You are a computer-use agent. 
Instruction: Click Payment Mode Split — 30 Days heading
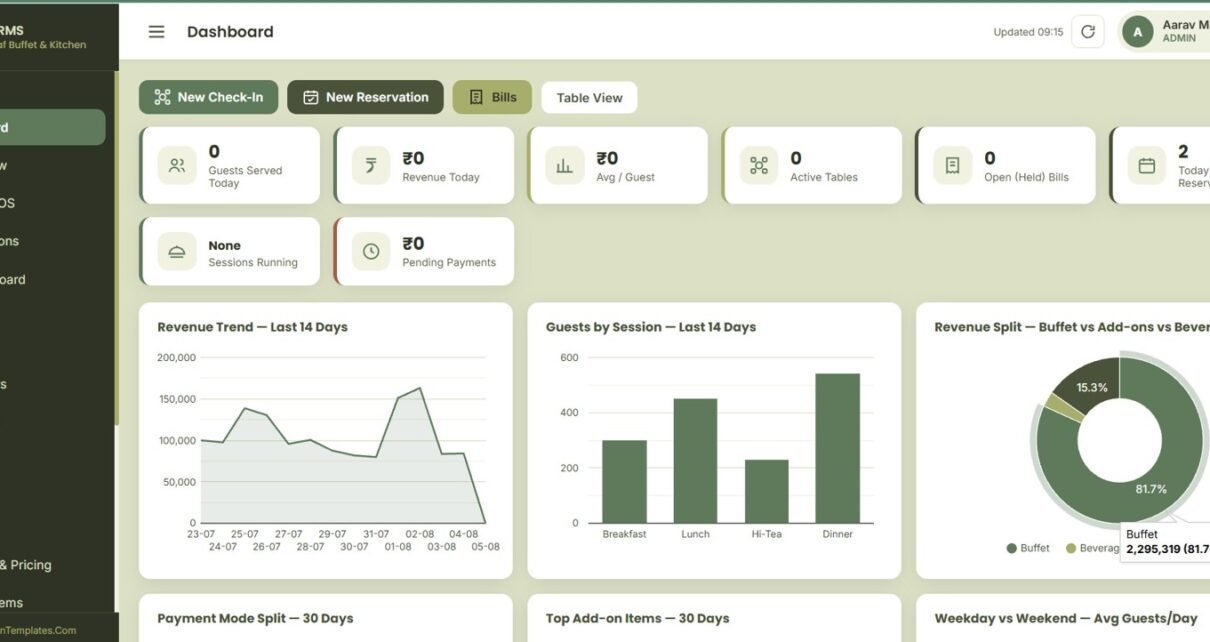[x=255, y=618]
